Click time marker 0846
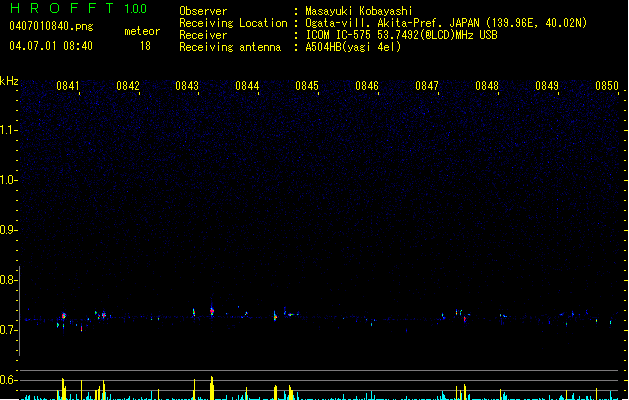The height and width of the screenshot is (400, 629). pyautogui.click(x=367, y=86)
